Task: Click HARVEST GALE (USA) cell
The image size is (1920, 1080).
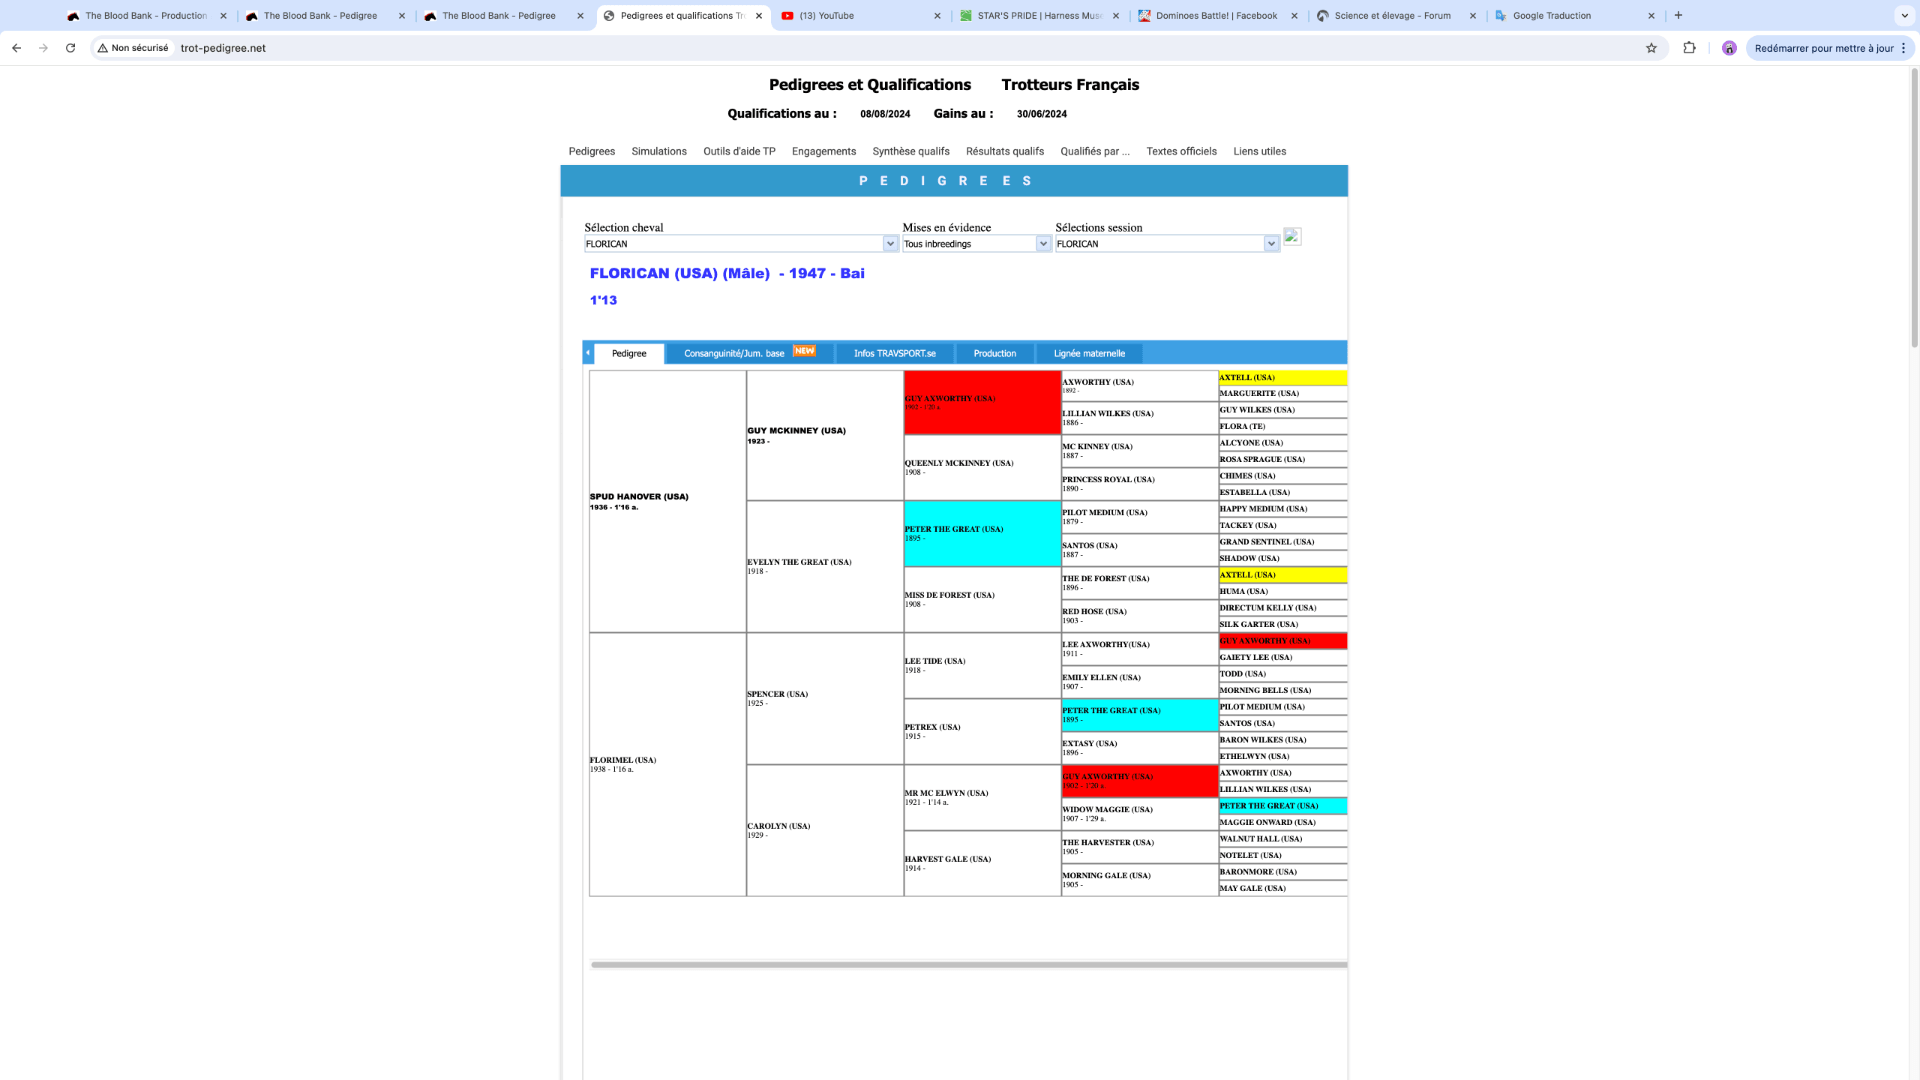Action: tap(982, 863)
